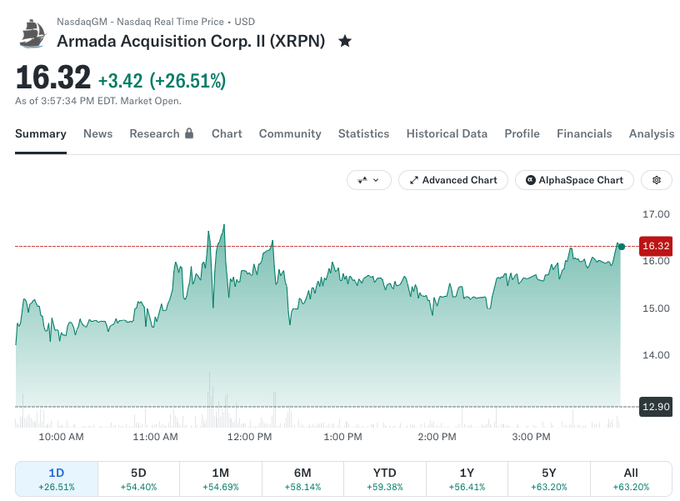Click the current price marker dot
This screenshot has width=680, height=501.
coord(621,246)
